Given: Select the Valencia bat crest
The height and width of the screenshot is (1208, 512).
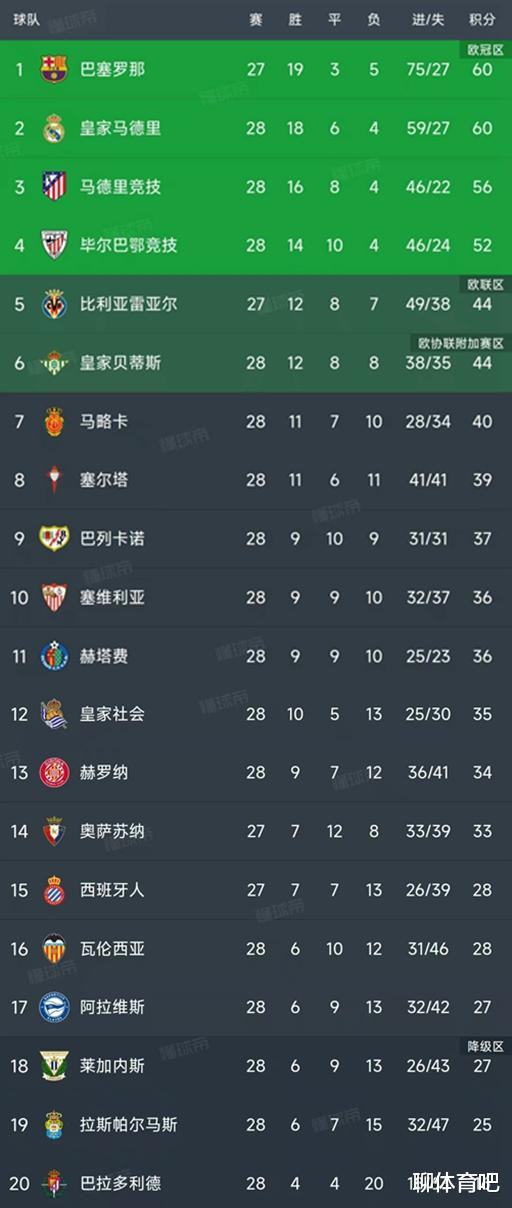Looking at the screenshot, I should 53,948.
